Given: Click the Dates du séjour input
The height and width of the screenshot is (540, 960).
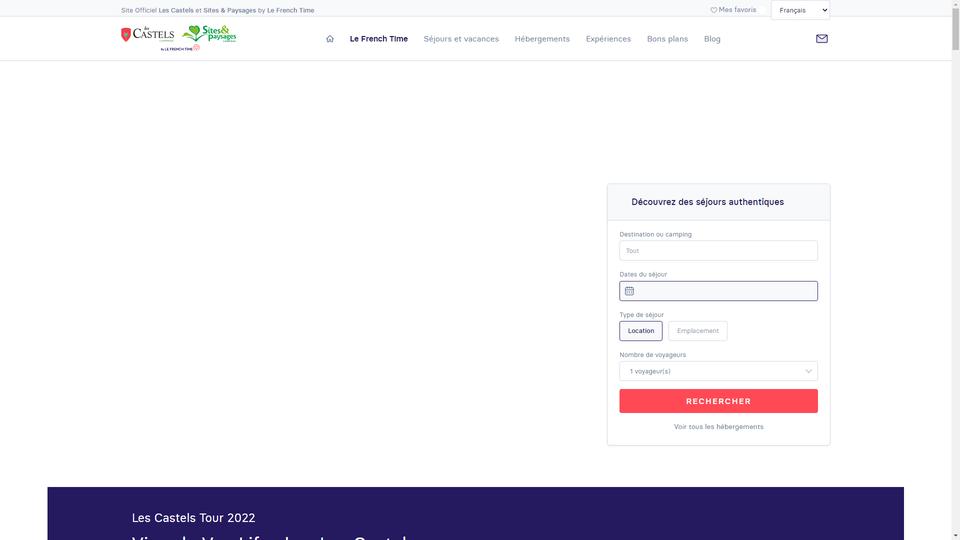Looking at the screenshot, I should 718,291.
